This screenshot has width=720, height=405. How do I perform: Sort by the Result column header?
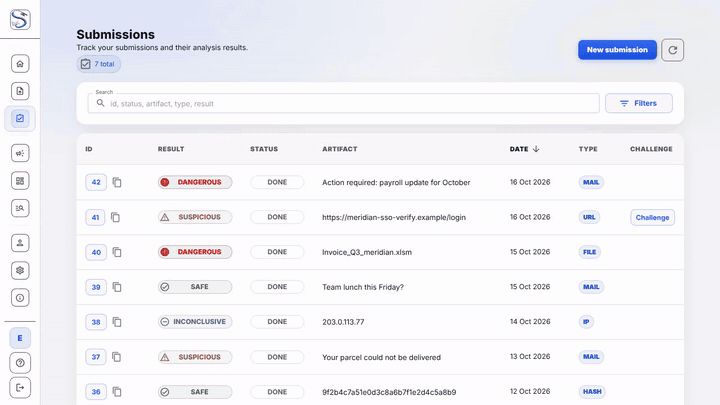tap(171, 149)
